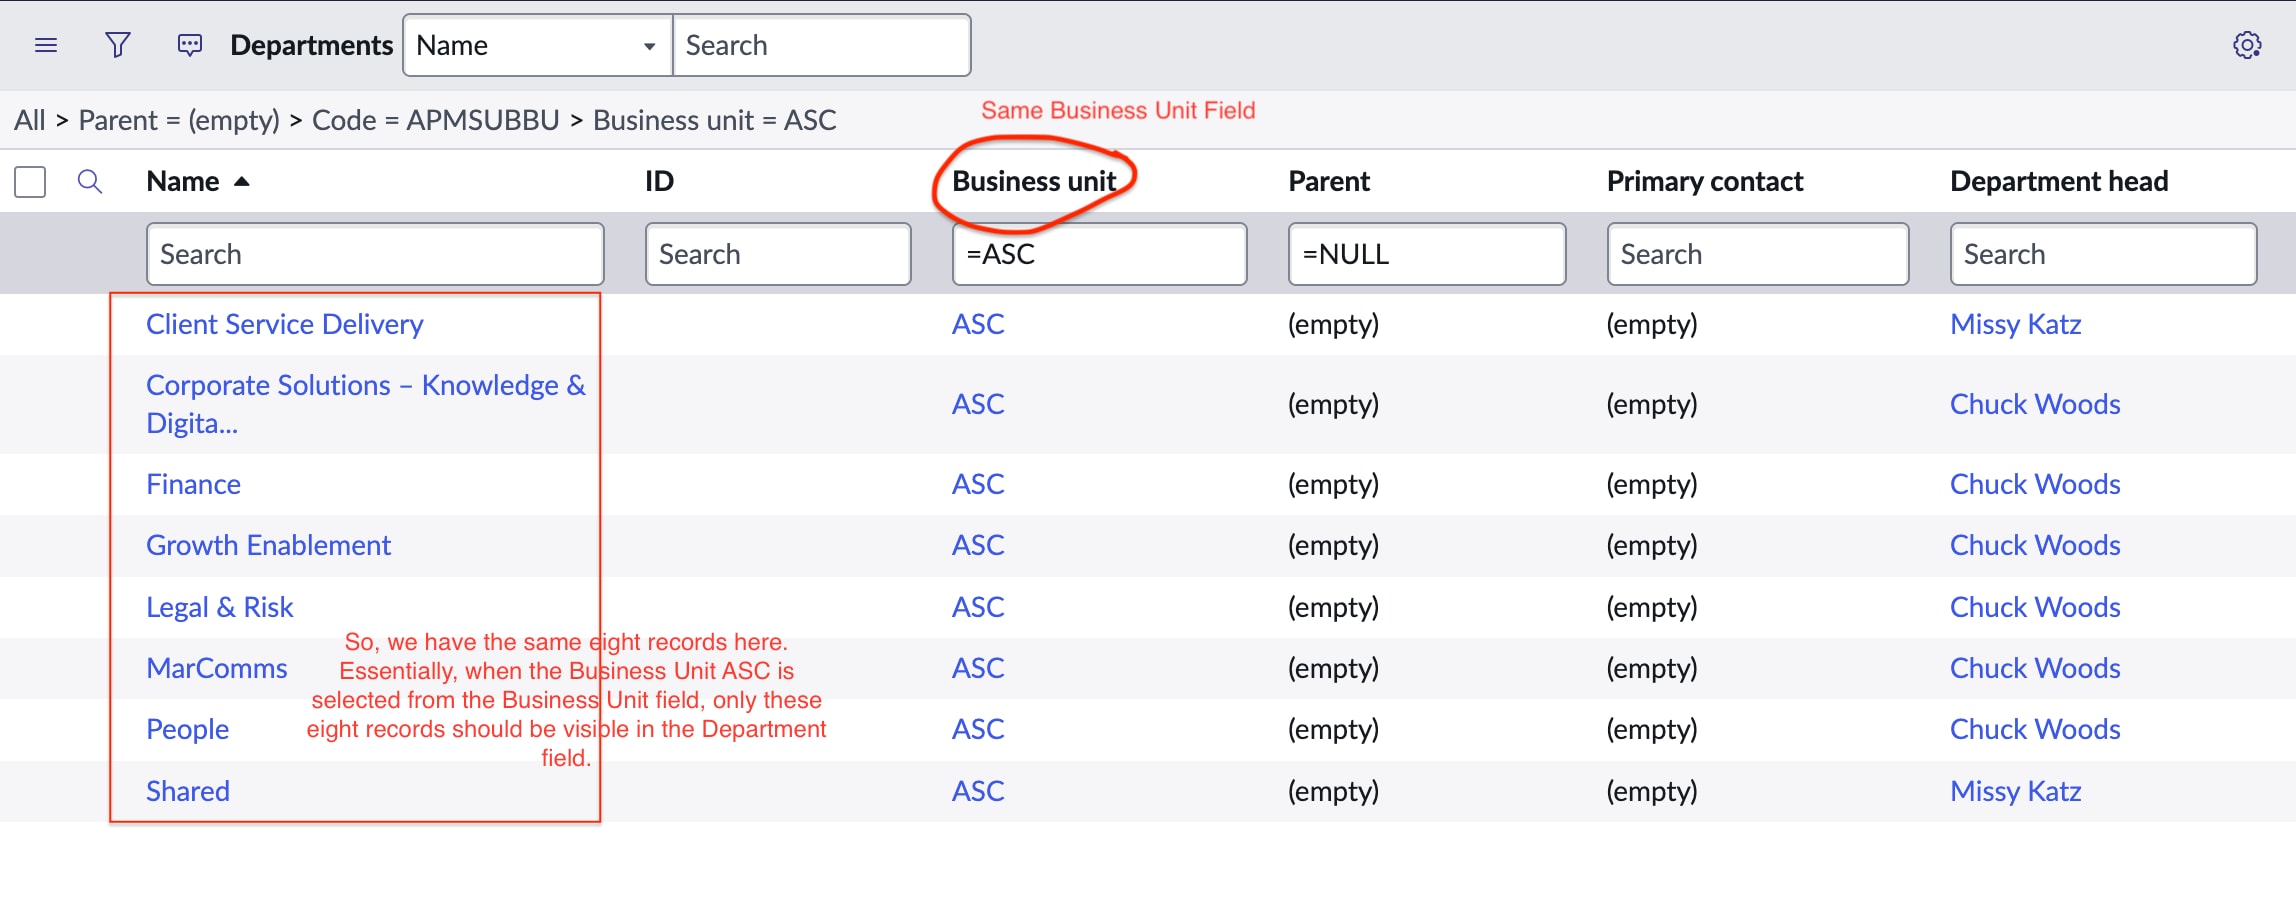Click the Name column sort arrow

point(241,181)
